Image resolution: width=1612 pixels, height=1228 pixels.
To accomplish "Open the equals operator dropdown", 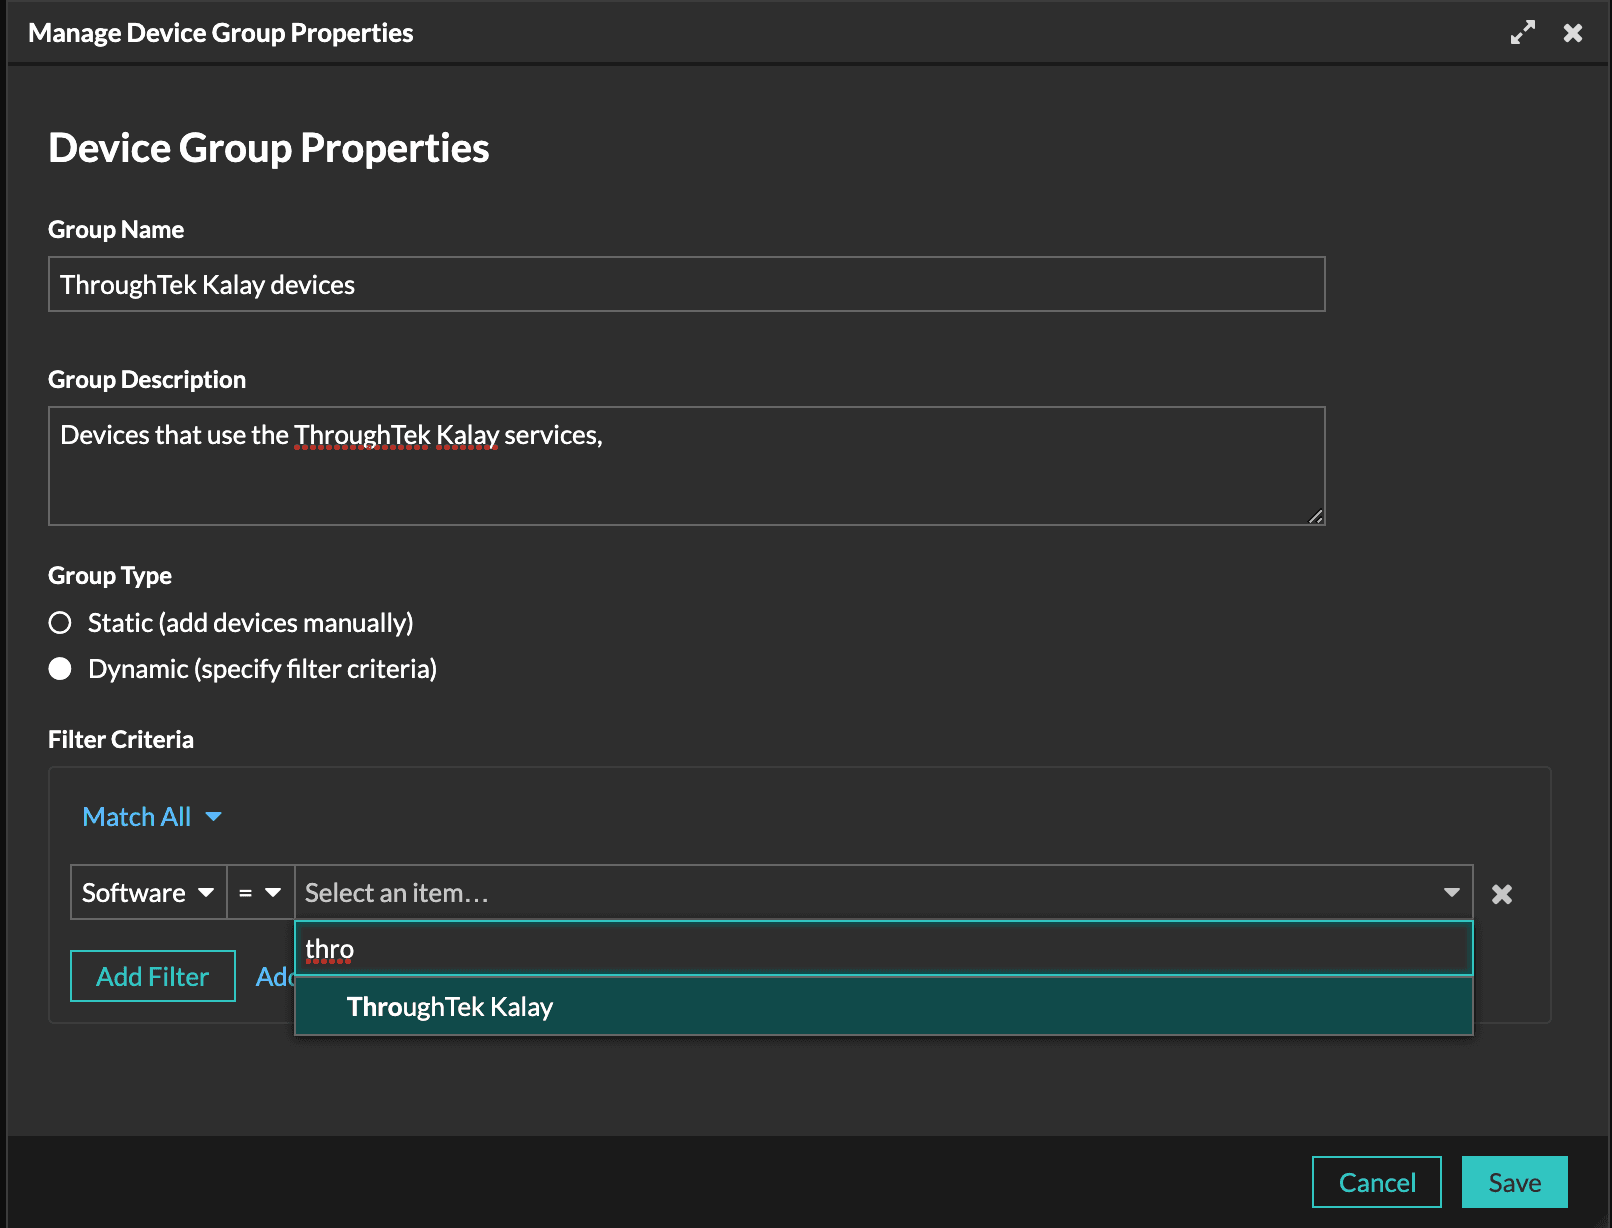I will click(261, 893).
